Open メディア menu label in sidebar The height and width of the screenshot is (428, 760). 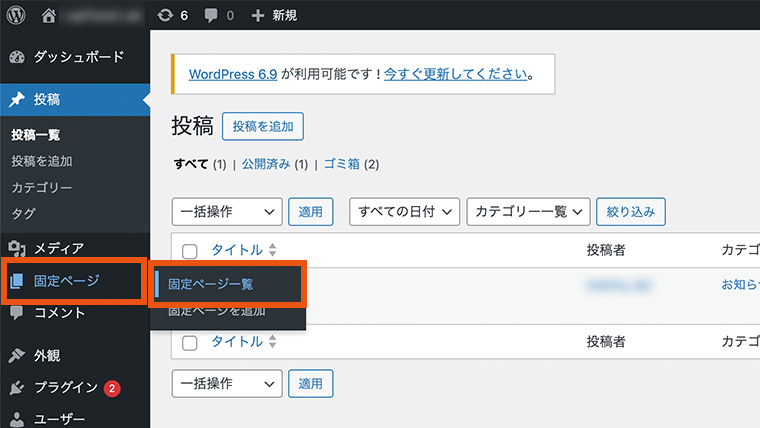pyautogui.click(x=59, y=248)
